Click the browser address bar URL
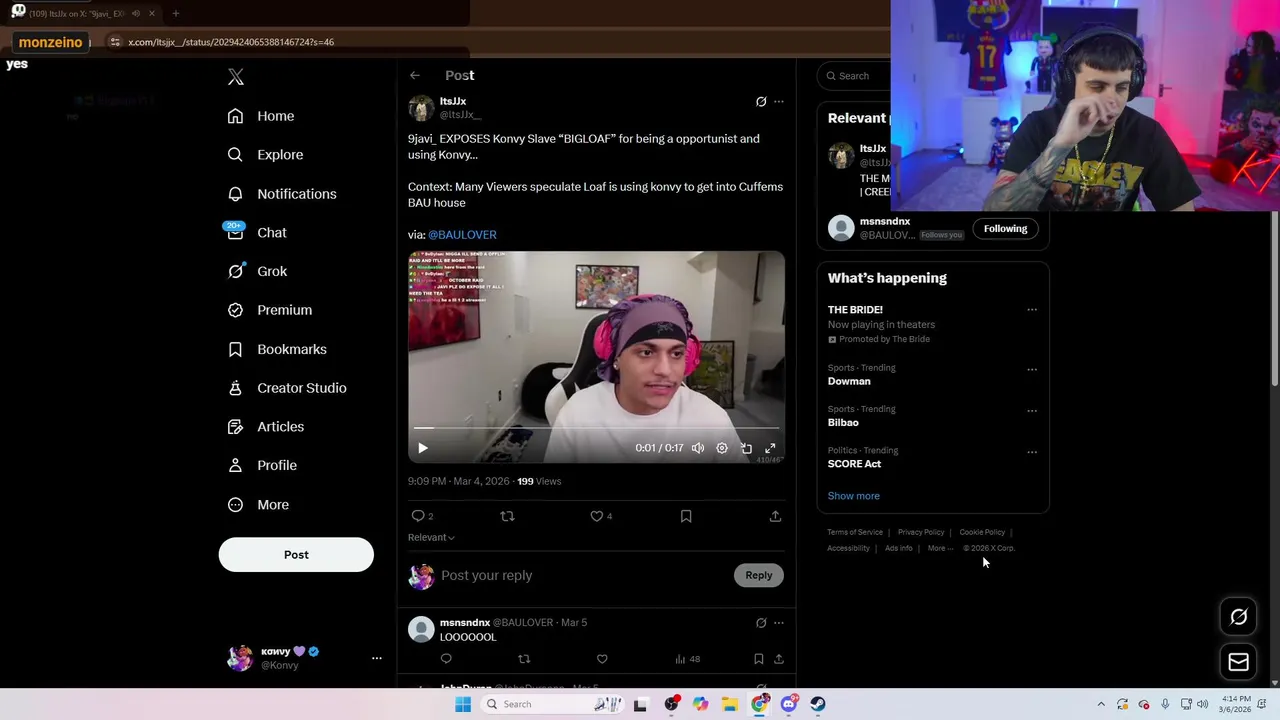This screenshot has height=720, width=1280. [231, 42]
